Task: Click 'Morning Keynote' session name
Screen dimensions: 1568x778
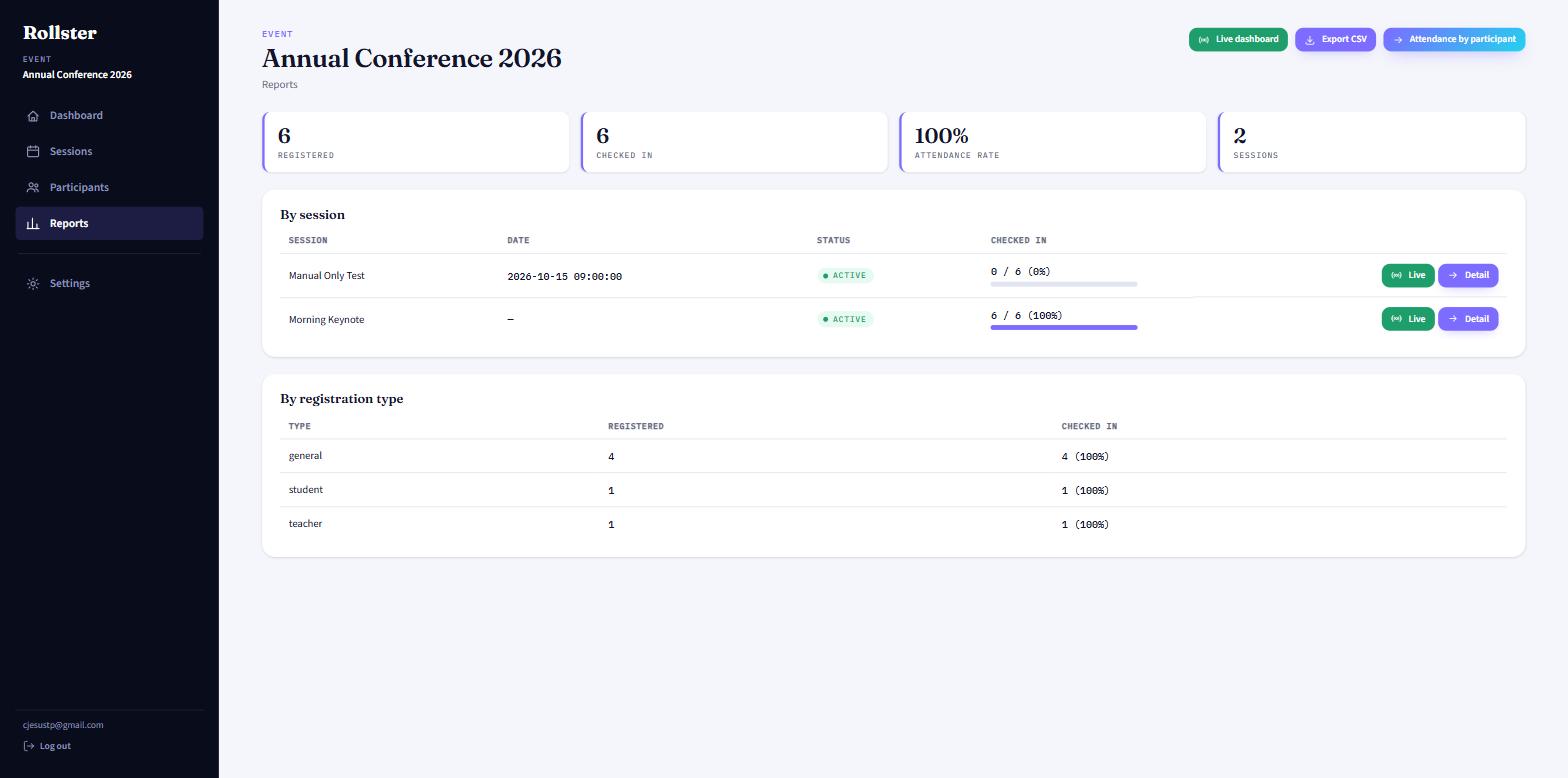Action: (x=327, y=320)
